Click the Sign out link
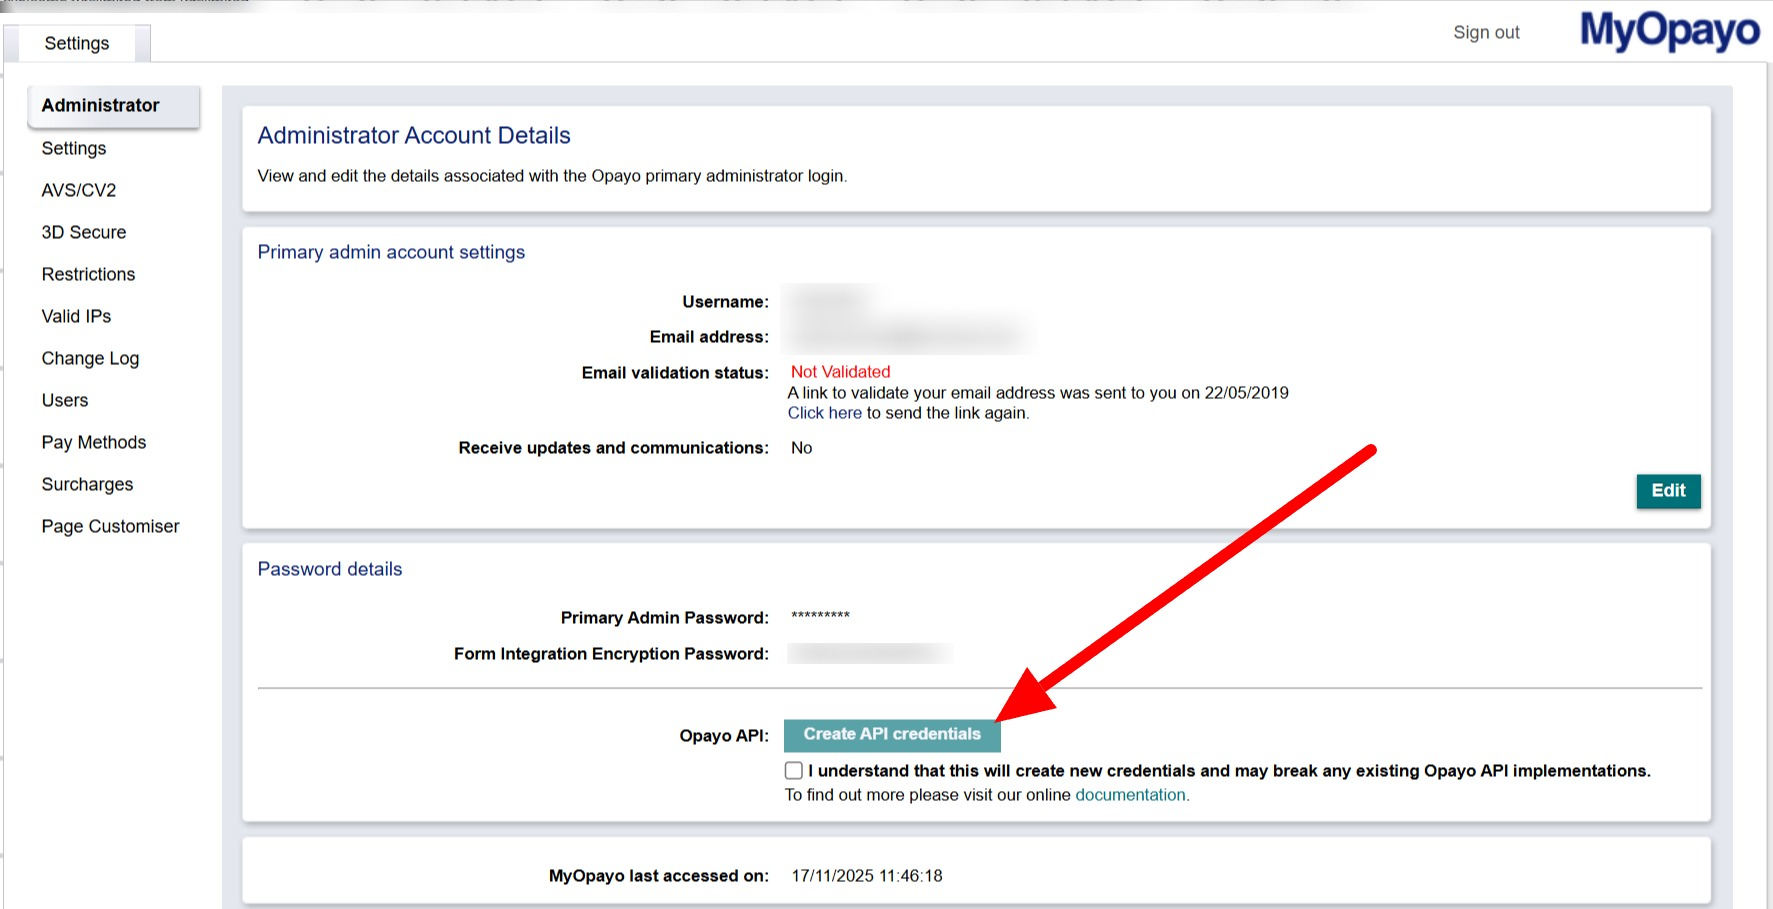 pos(1486,32)
